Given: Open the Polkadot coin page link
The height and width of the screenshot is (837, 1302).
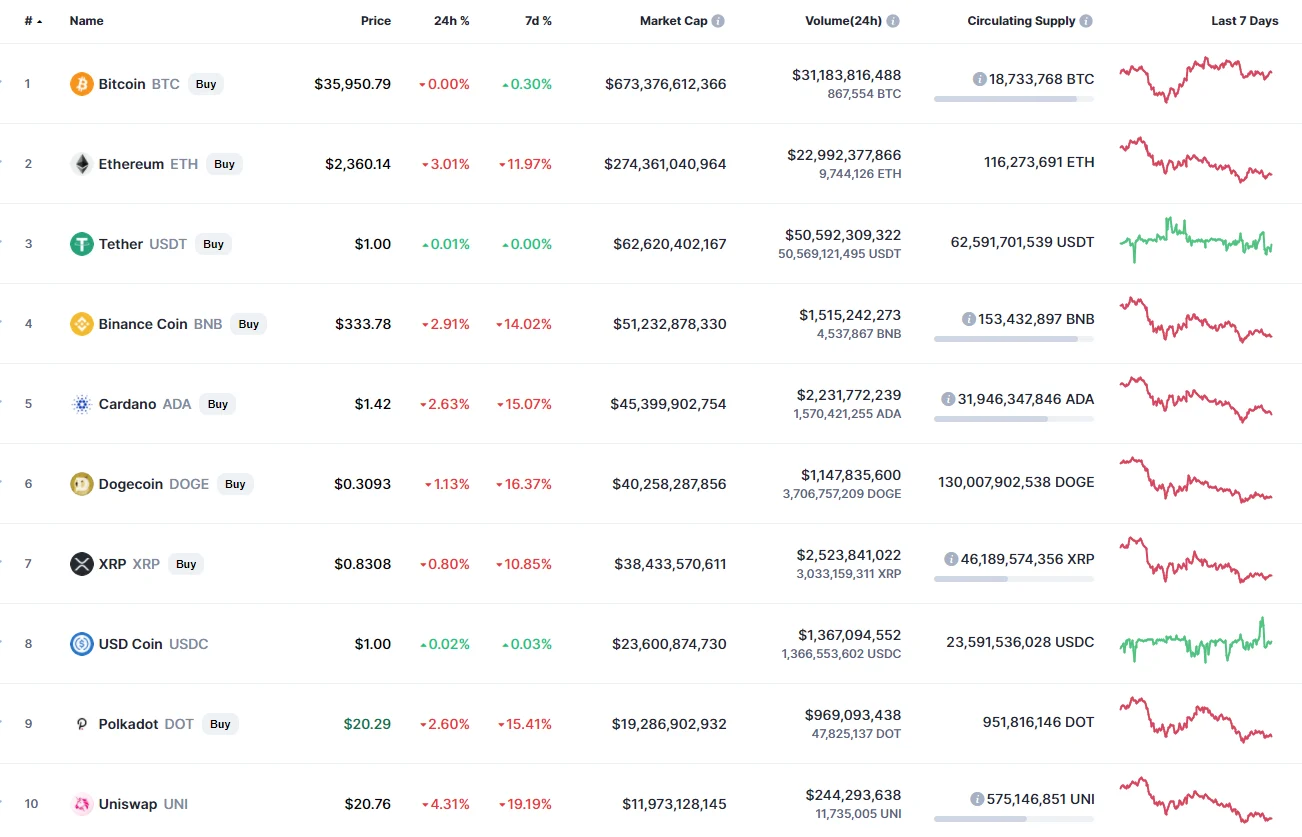Looking at the screenshot, I should click(x=128, y=724).
